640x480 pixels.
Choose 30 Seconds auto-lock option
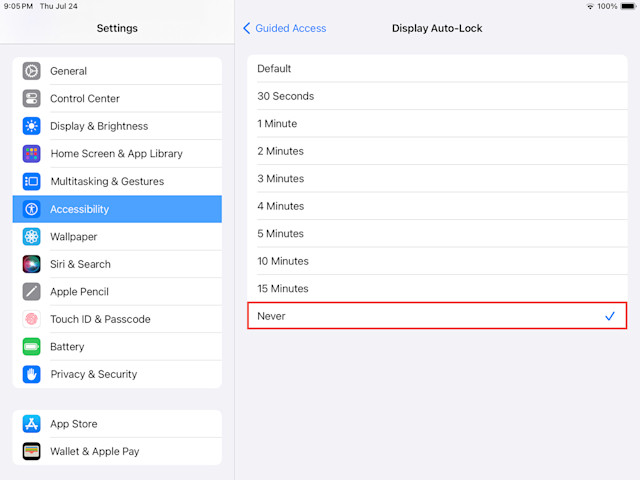(x=437, y=96)
